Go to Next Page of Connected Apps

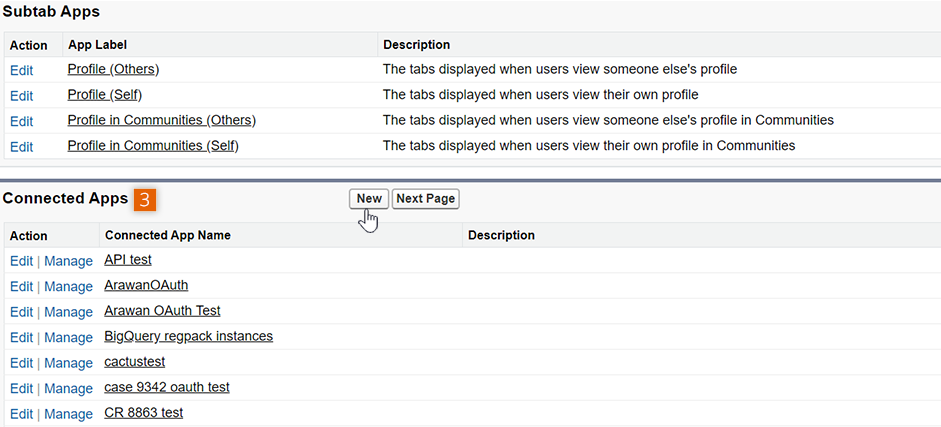tap(425, 199)
